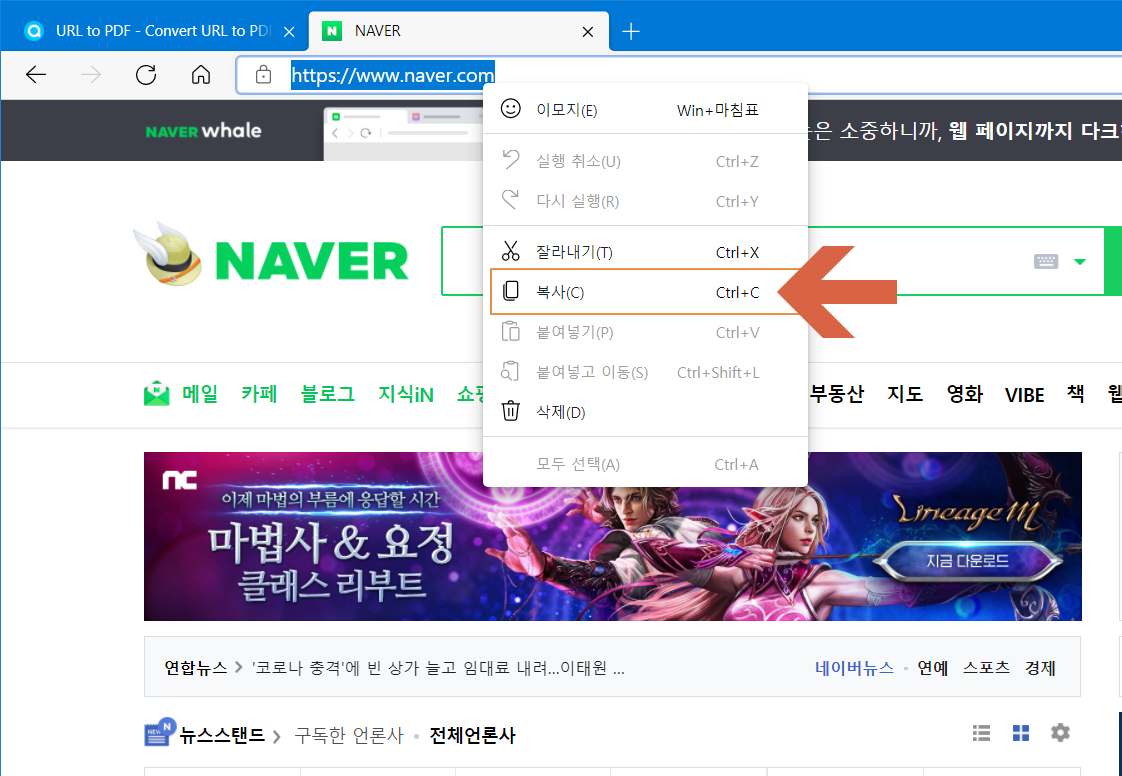This screenshot has width=1122, height=776.
Task: Open the 메일 link
Action: [x=200, y=394]
